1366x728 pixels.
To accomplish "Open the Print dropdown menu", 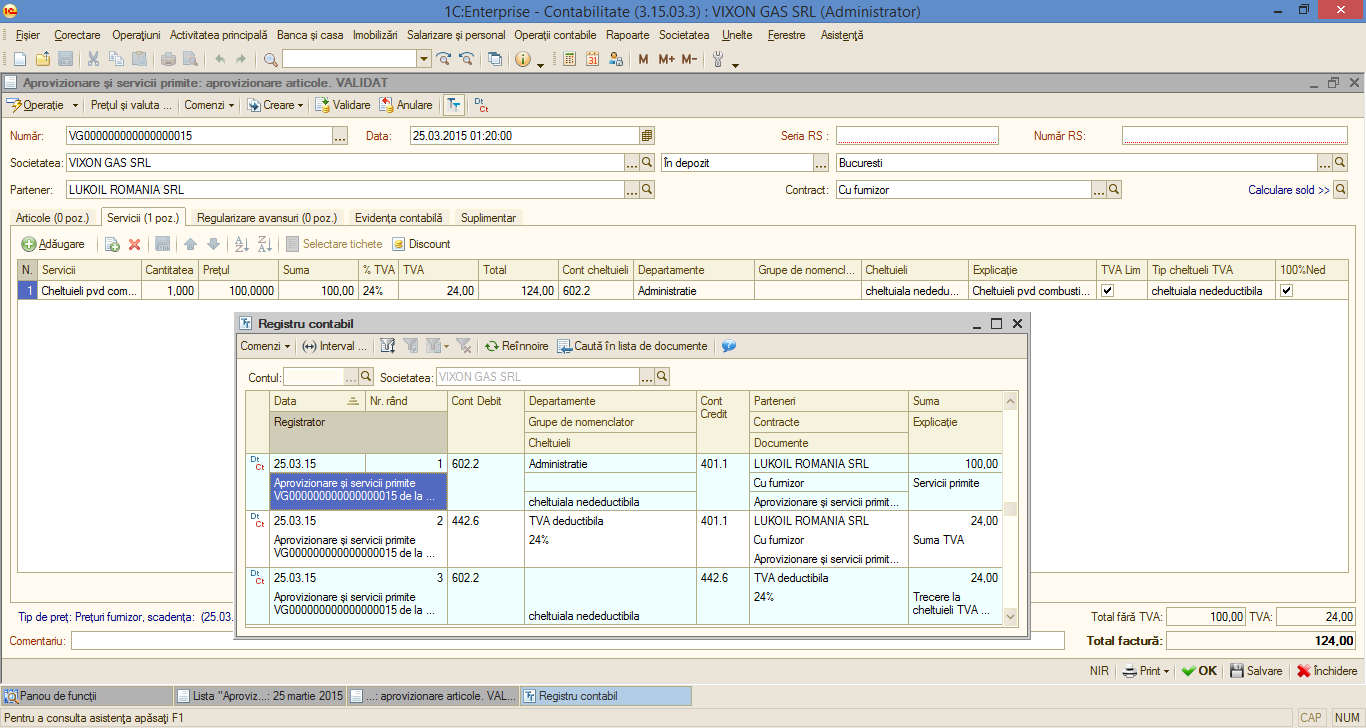I will click(1146, 671).
